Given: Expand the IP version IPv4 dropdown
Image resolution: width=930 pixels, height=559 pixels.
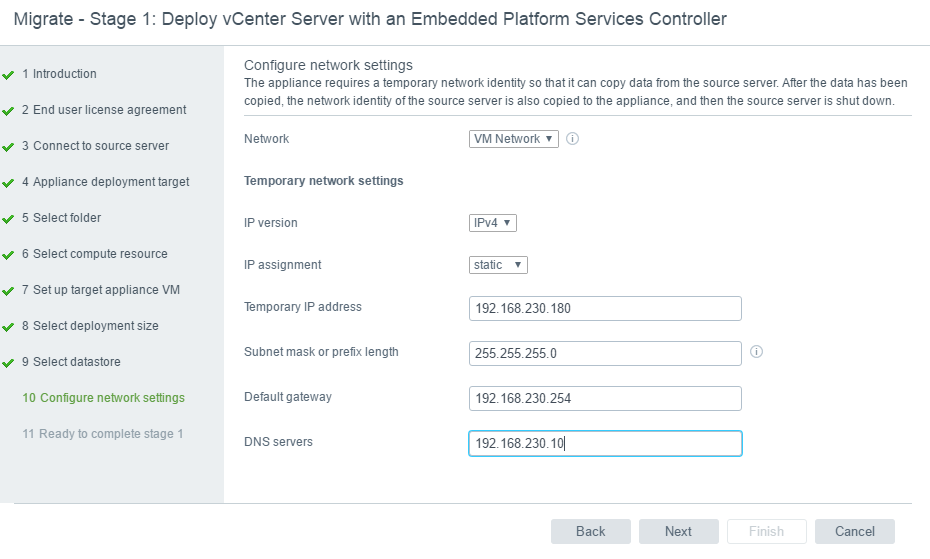Looking at the screenshot, I should point(493,223).
